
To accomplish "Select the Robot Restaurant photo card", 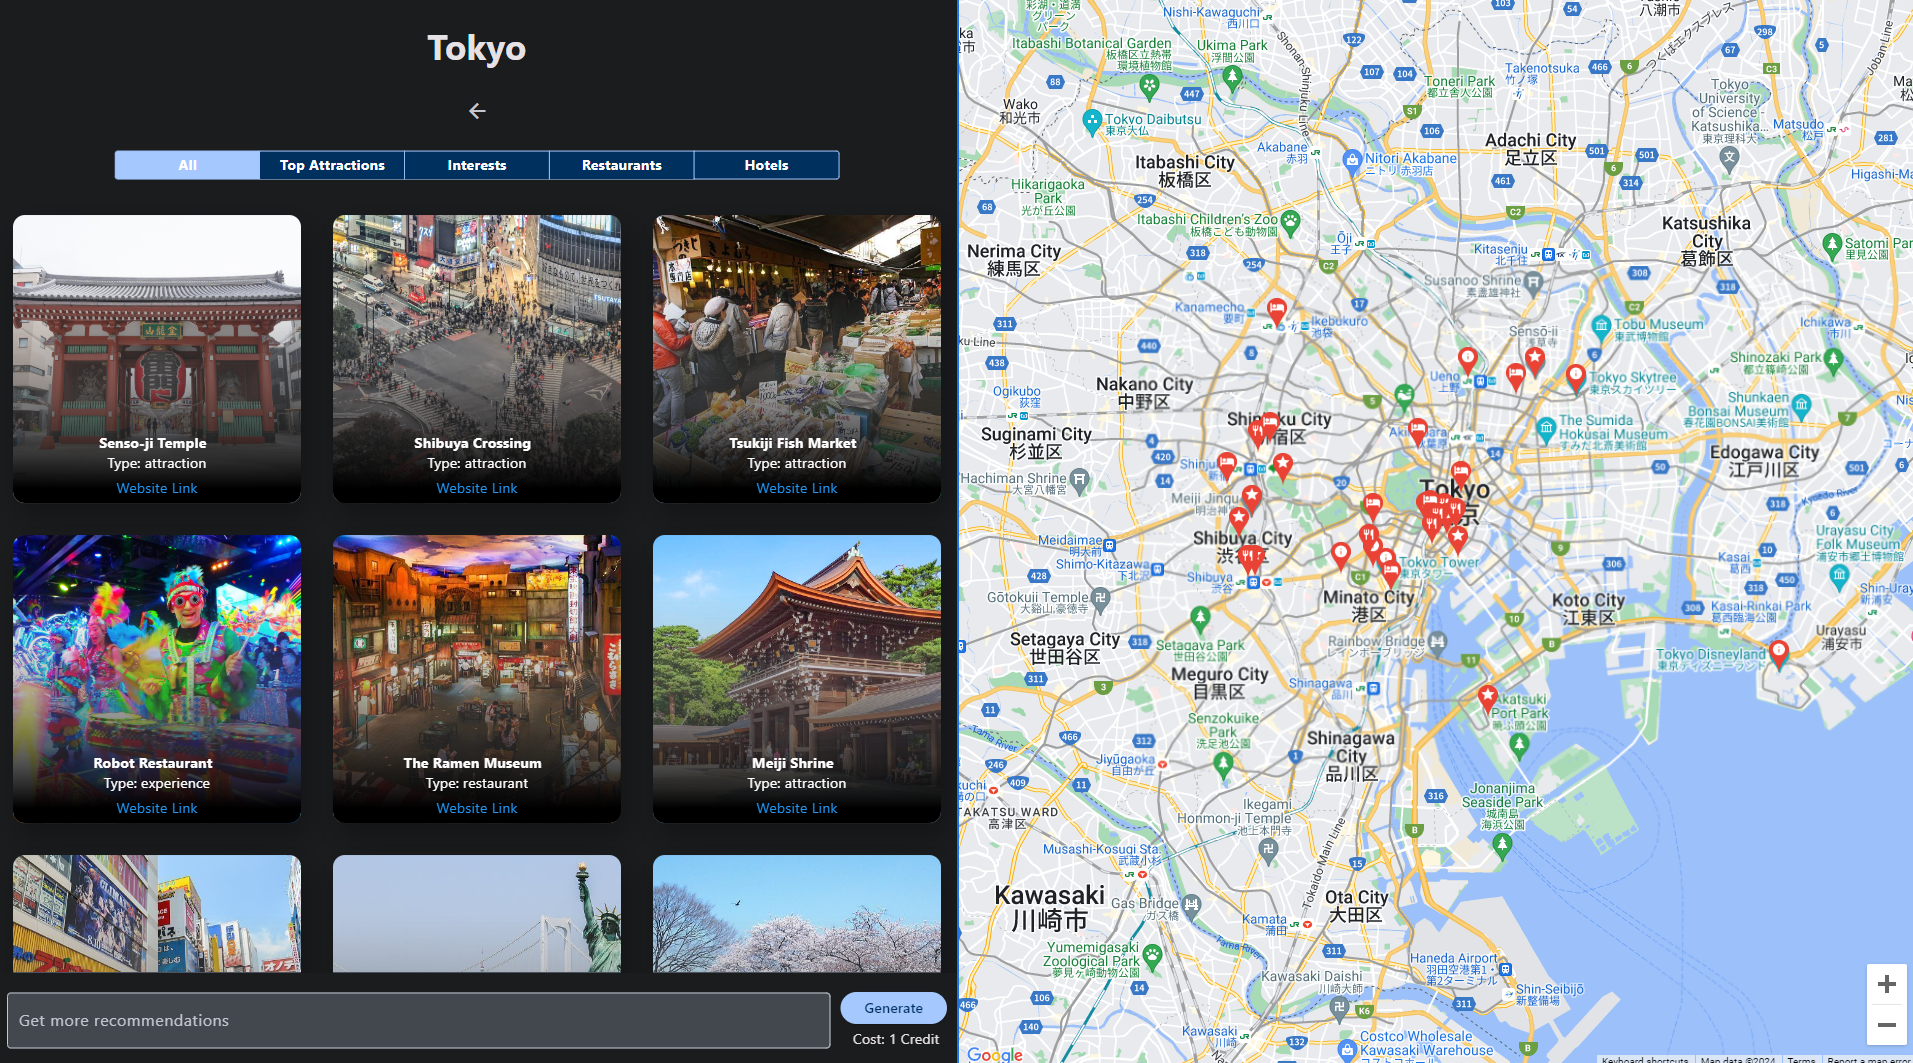I will [x=157, y=679].
